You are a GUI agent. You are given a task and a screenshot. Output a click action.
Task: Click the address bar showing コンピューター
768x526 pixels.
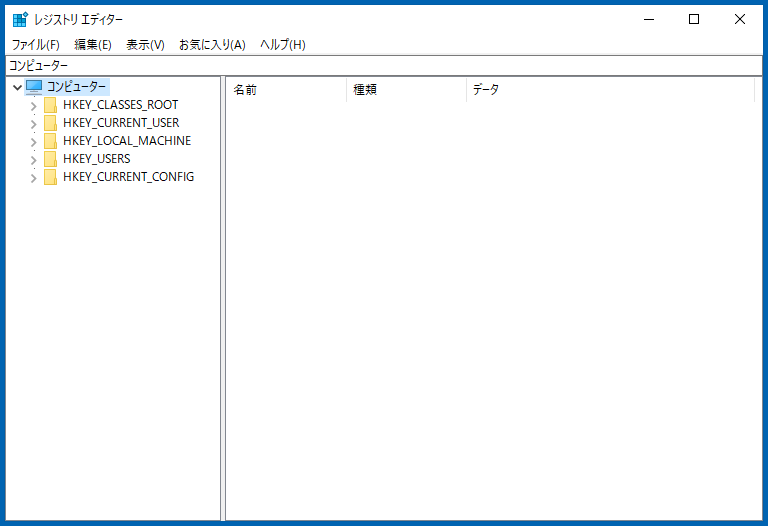pos(384,65)
